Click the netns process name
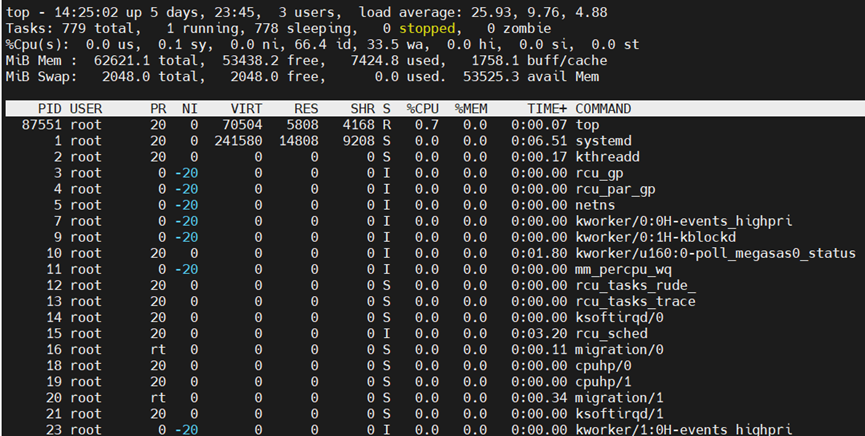The image size is (865, 436). pos(595,205)
